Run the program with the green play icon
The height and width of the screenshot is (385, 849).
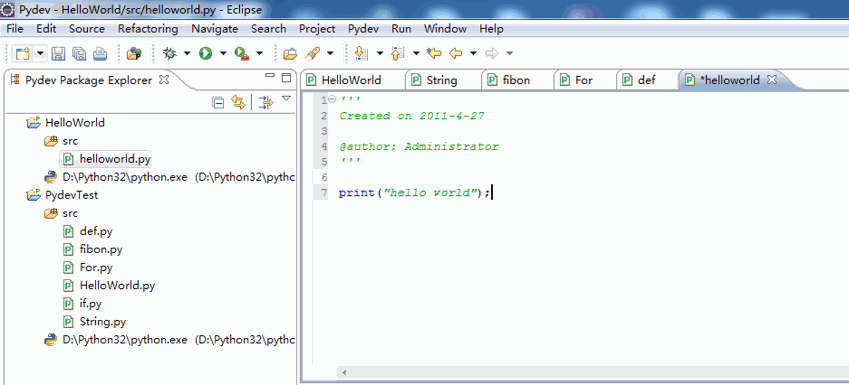[205, 53]
